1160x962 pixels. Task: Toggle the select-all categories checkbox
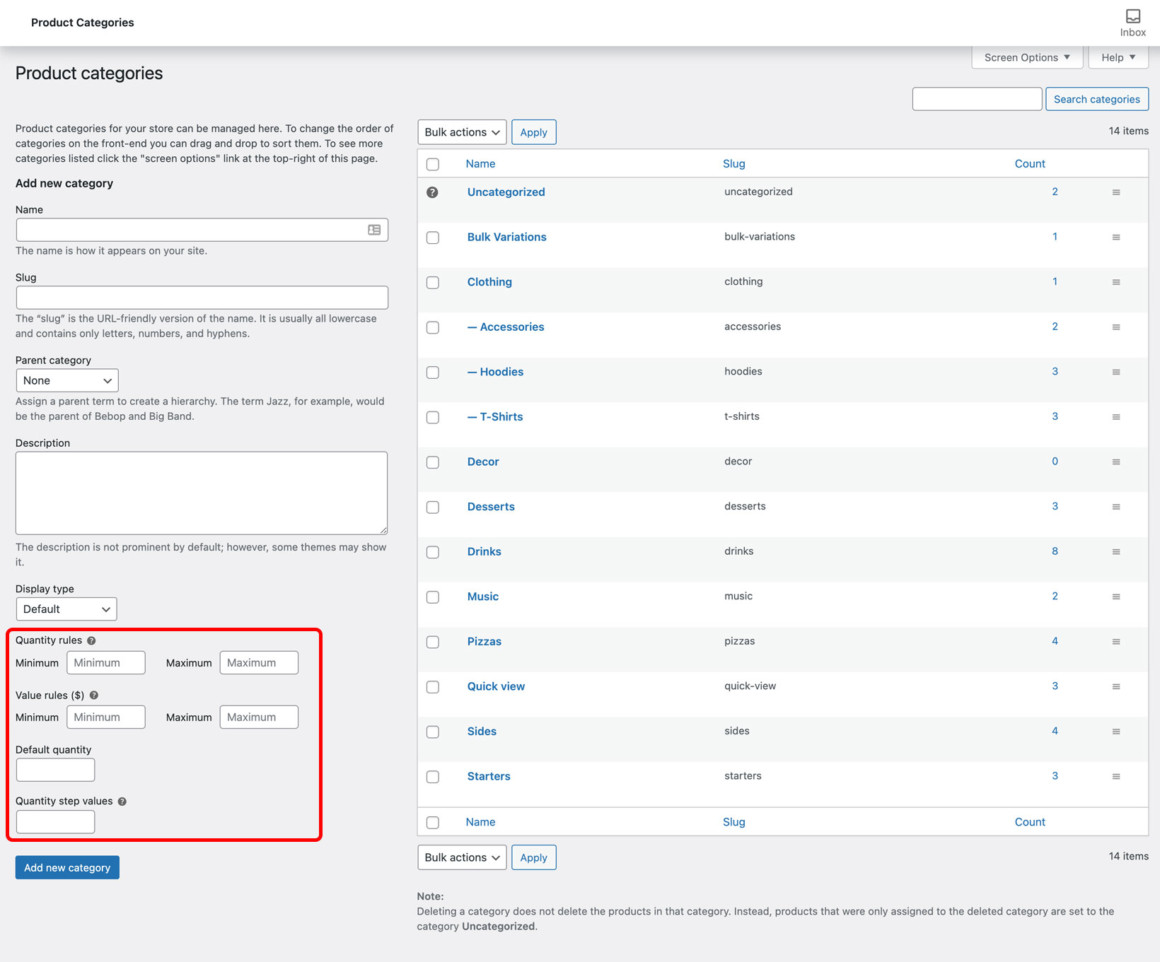(433, 163)
